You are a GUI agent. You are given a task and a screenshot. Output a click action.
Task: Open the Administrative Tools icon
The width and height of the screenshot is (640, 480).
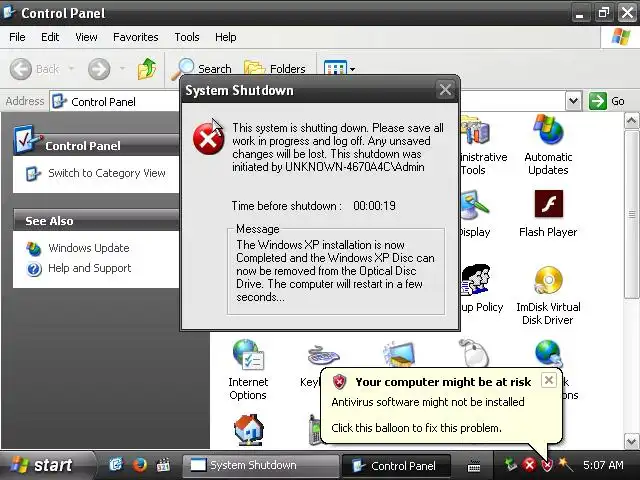pos(482,145)
